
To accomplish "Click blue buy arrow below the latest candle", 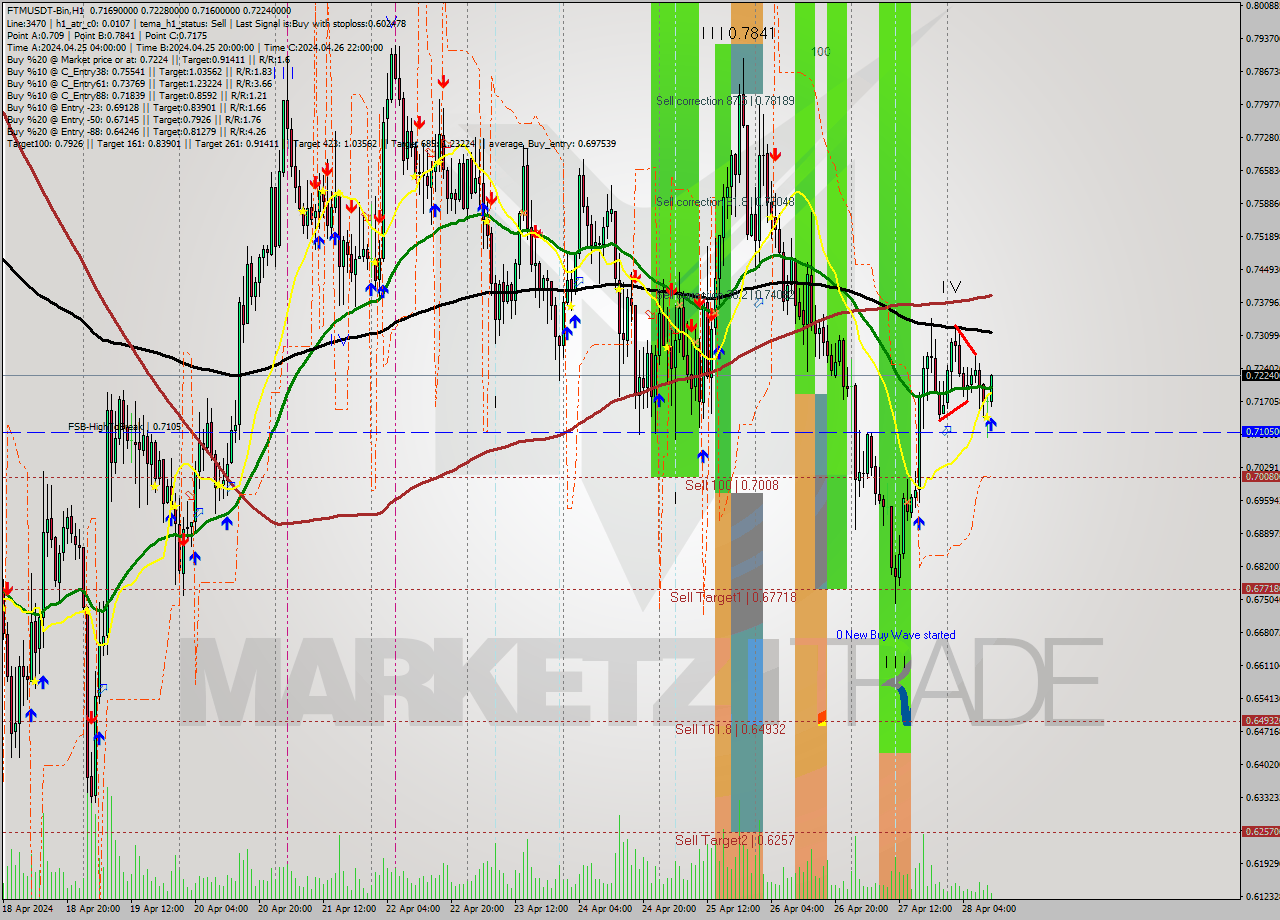I will coord(990,424).
